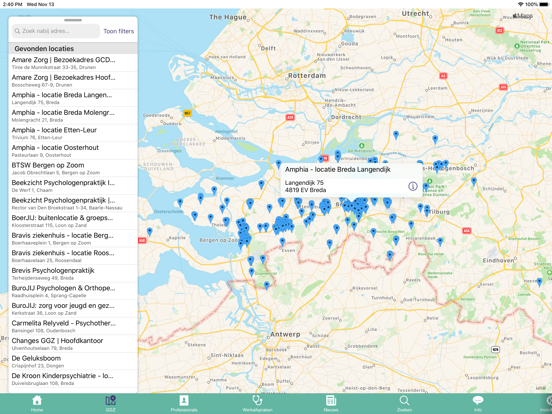Tap the Wi-Fi icon in status bar
Screen dimensions: 552x414
[521, 4]
